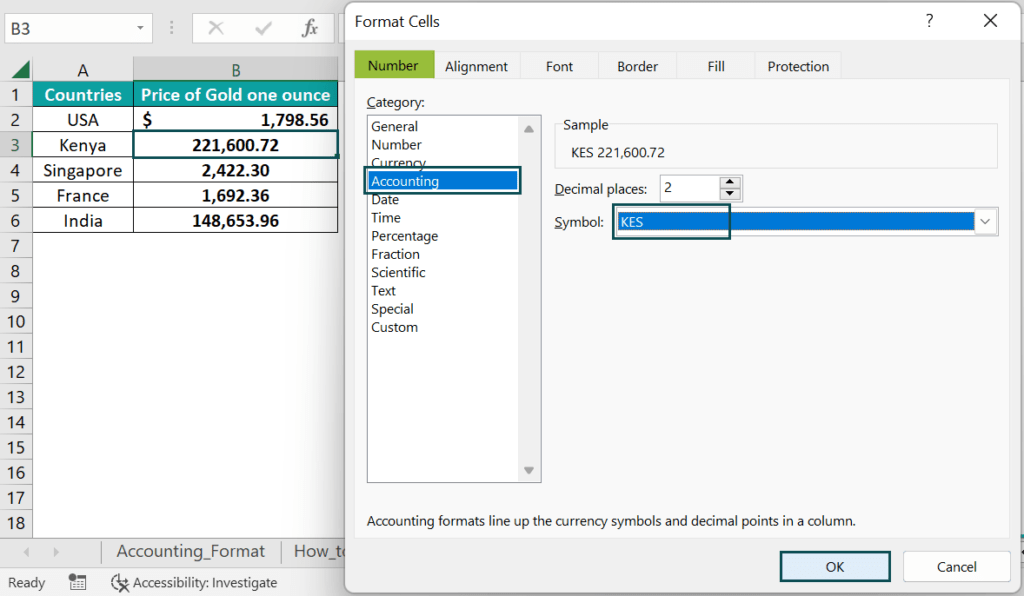Switch to the Alignment tab
Screen dimensions: 1024x596
click(x=477, y=64)
